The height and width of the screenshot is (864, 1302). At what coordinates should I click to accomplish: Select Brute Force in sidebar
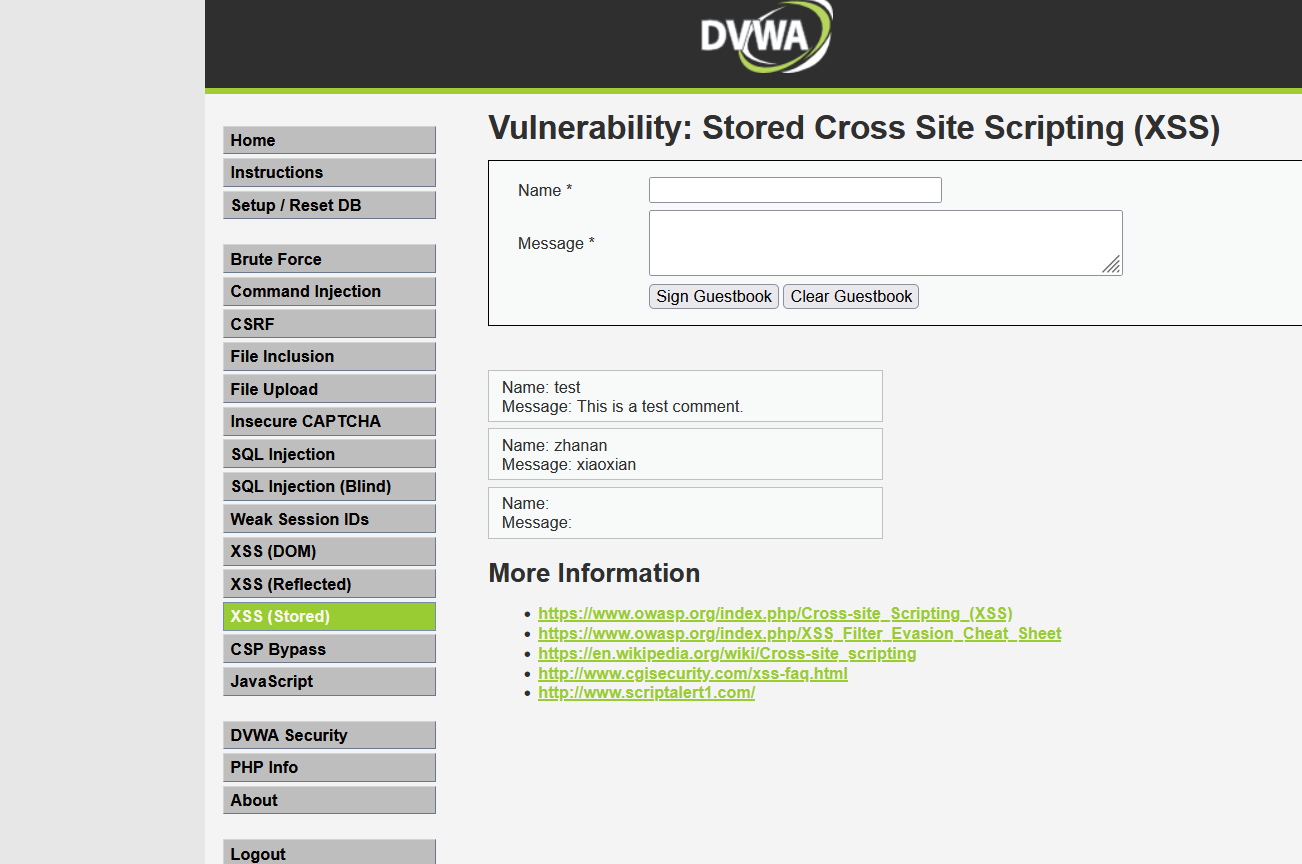click(329, 259)
